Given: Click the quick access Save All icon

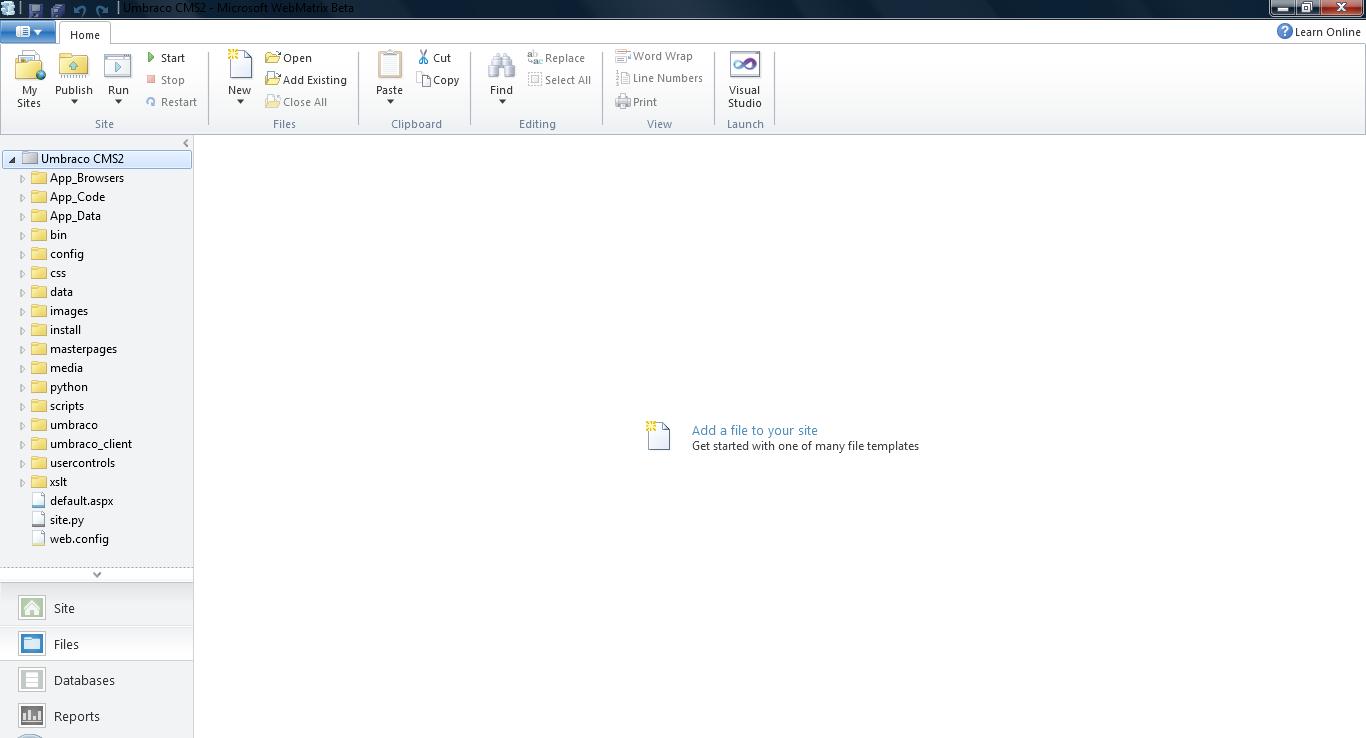Looking at the screenshot, I should coord(57,9).
